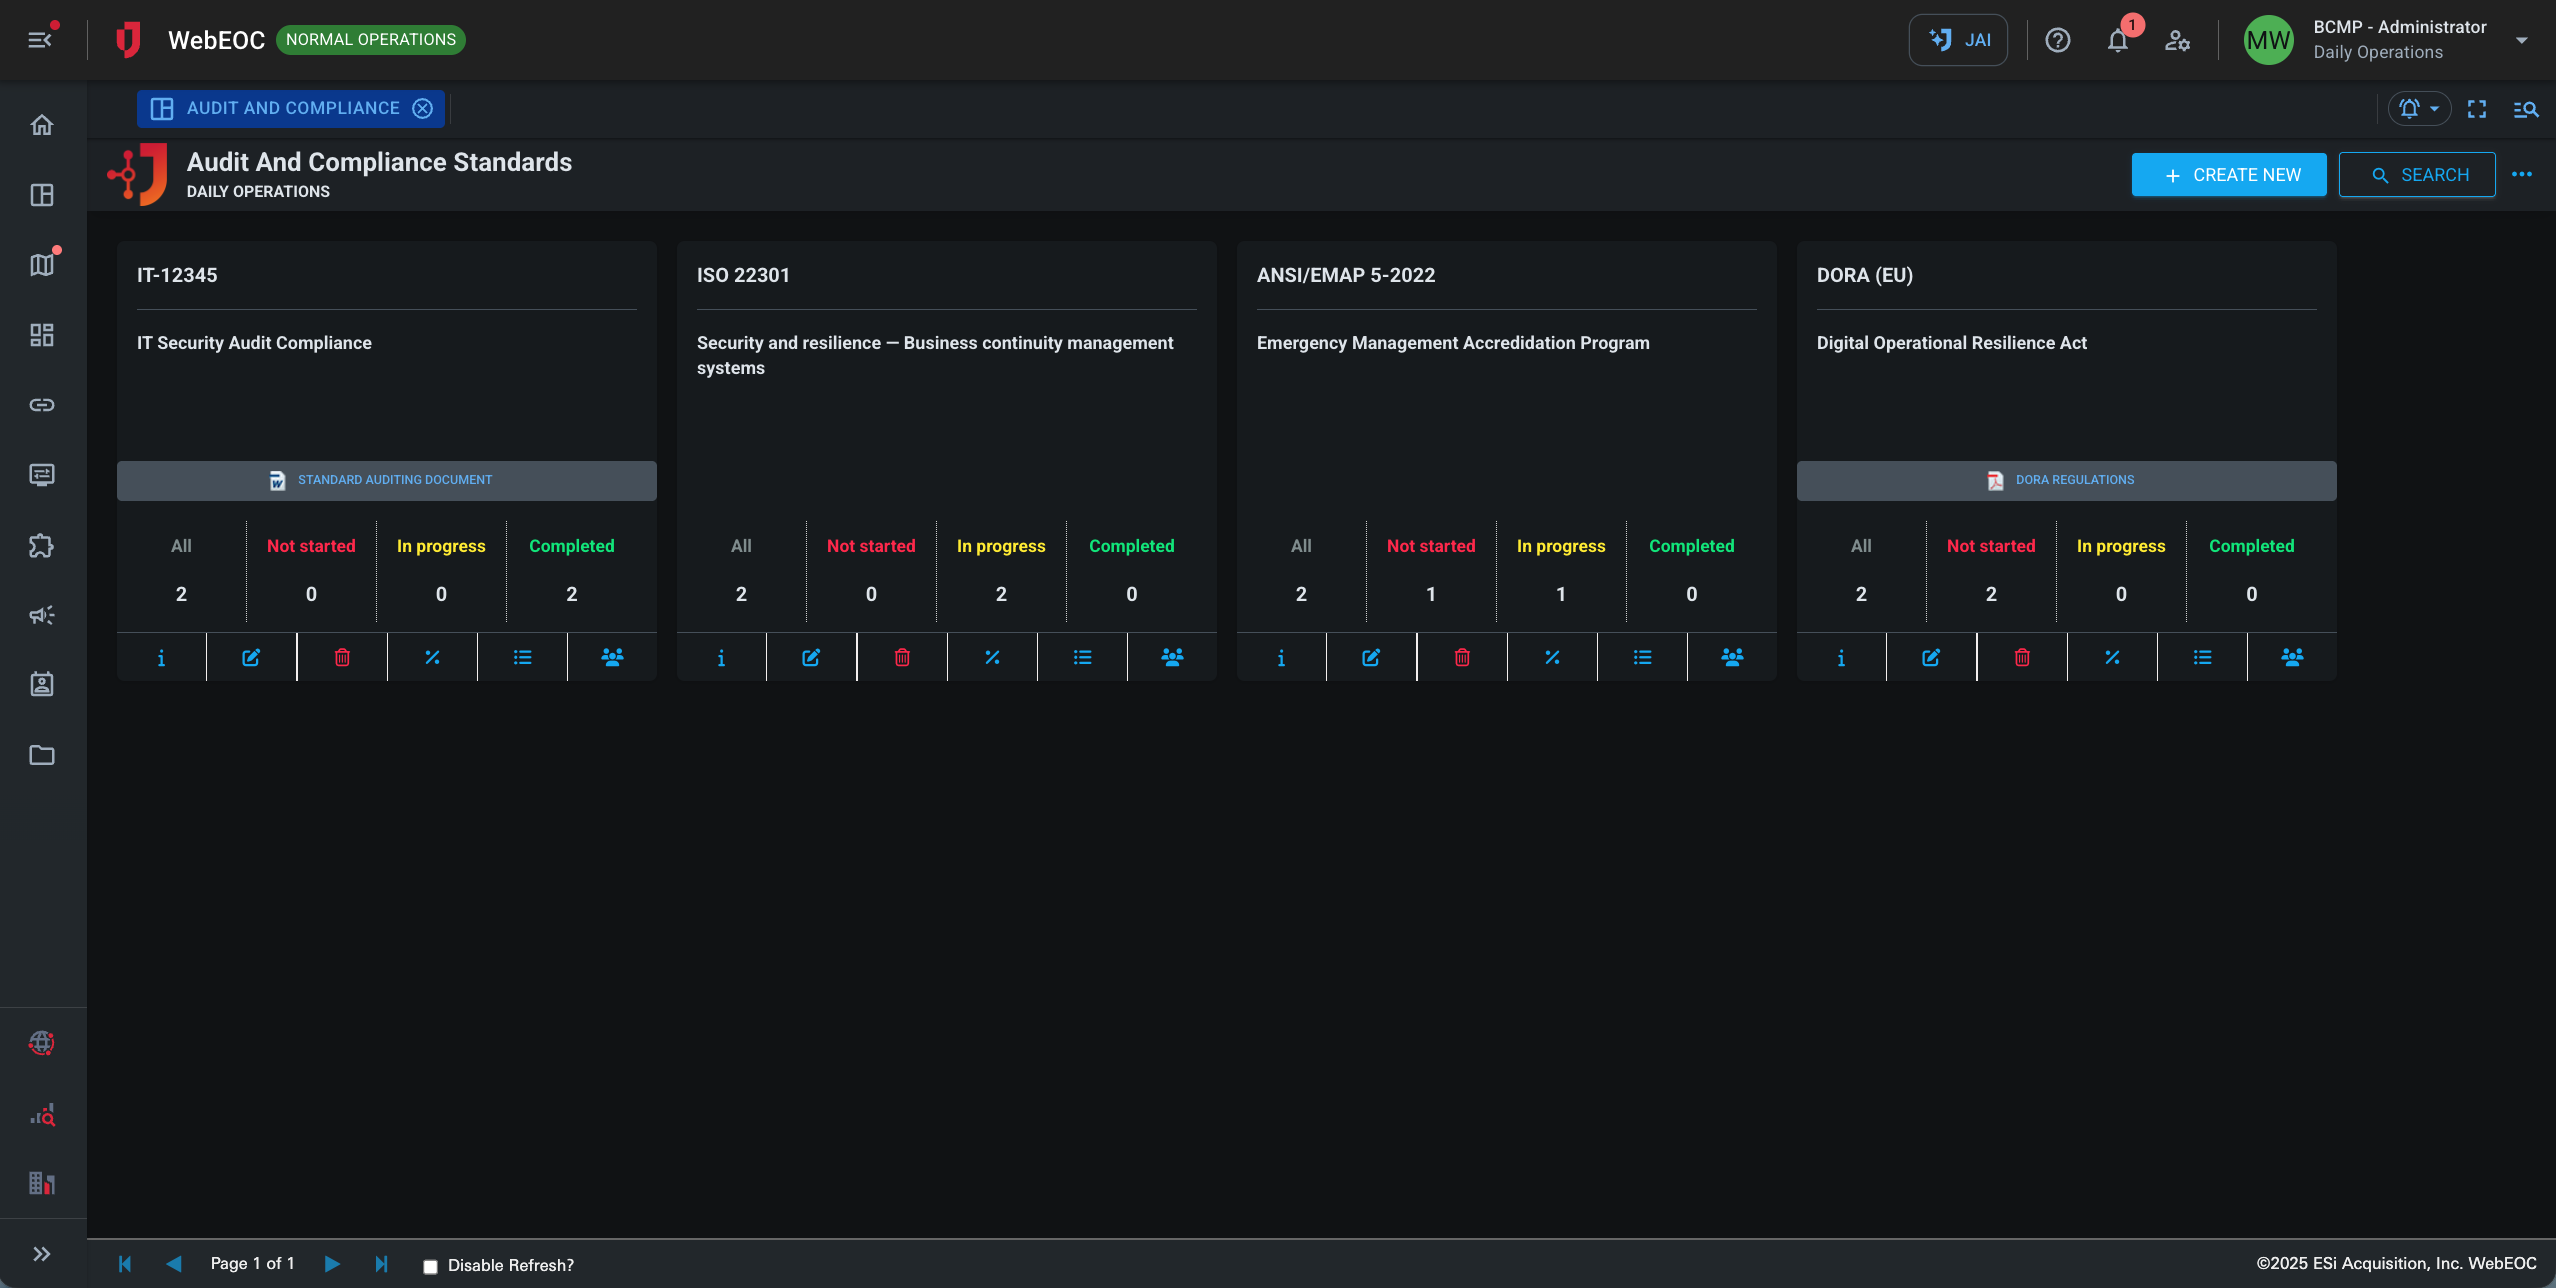Delete the ISO 22301 standard
Image resolution: width=2556 pixels, height=1288 pixels.
pos(902,657)
